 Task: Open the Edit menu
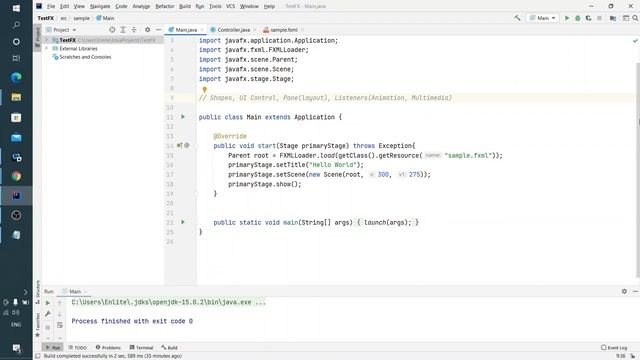[64, 6]
